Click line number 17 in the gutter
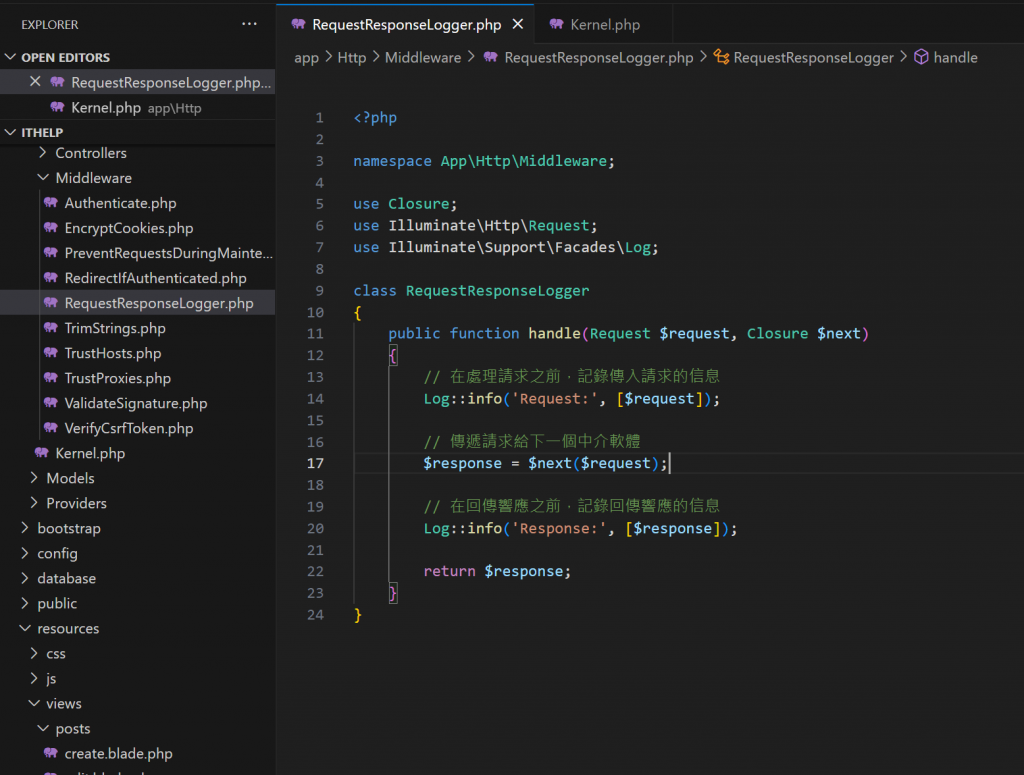Image resolution: width=1024 pixels, height=775 pixels. pos(315,463)
